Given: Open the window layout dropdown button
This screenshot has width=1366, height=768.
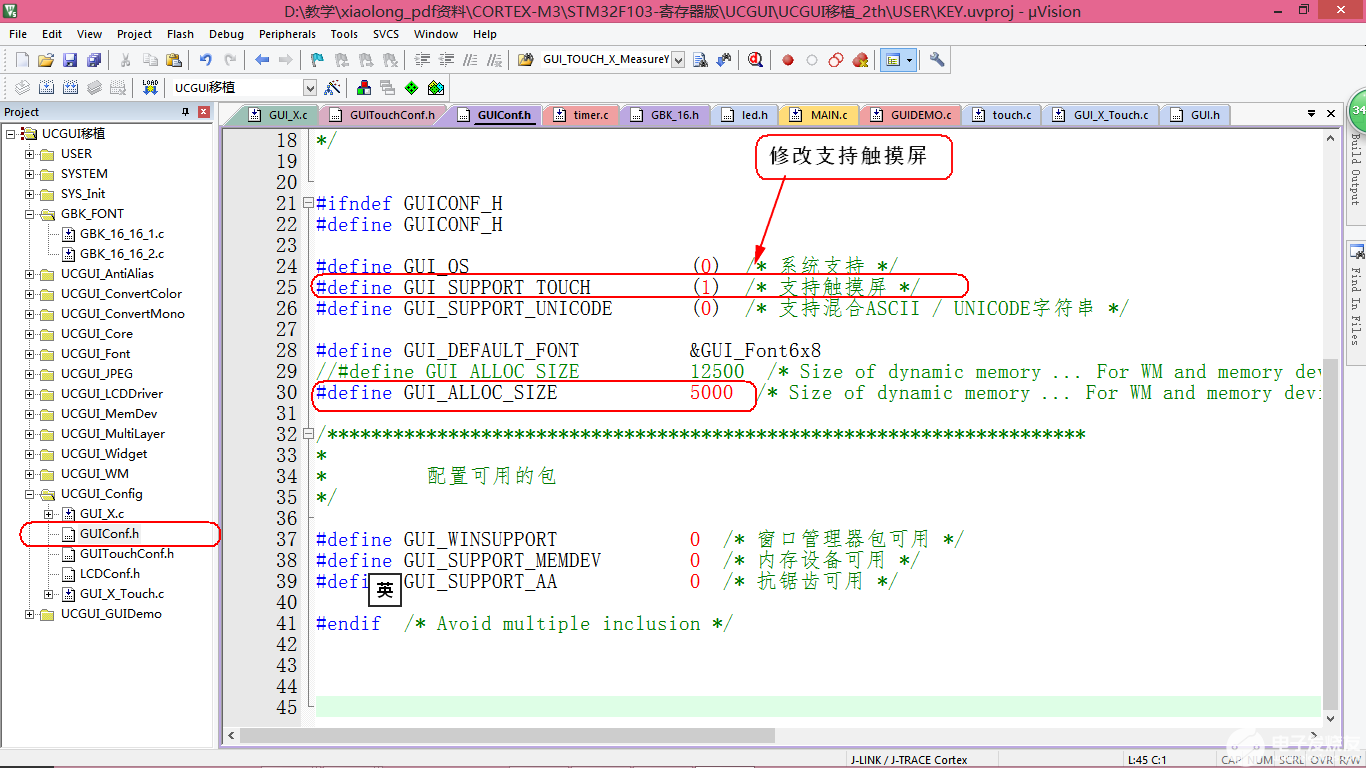Looking at the screenshot, I should point(909,60).
